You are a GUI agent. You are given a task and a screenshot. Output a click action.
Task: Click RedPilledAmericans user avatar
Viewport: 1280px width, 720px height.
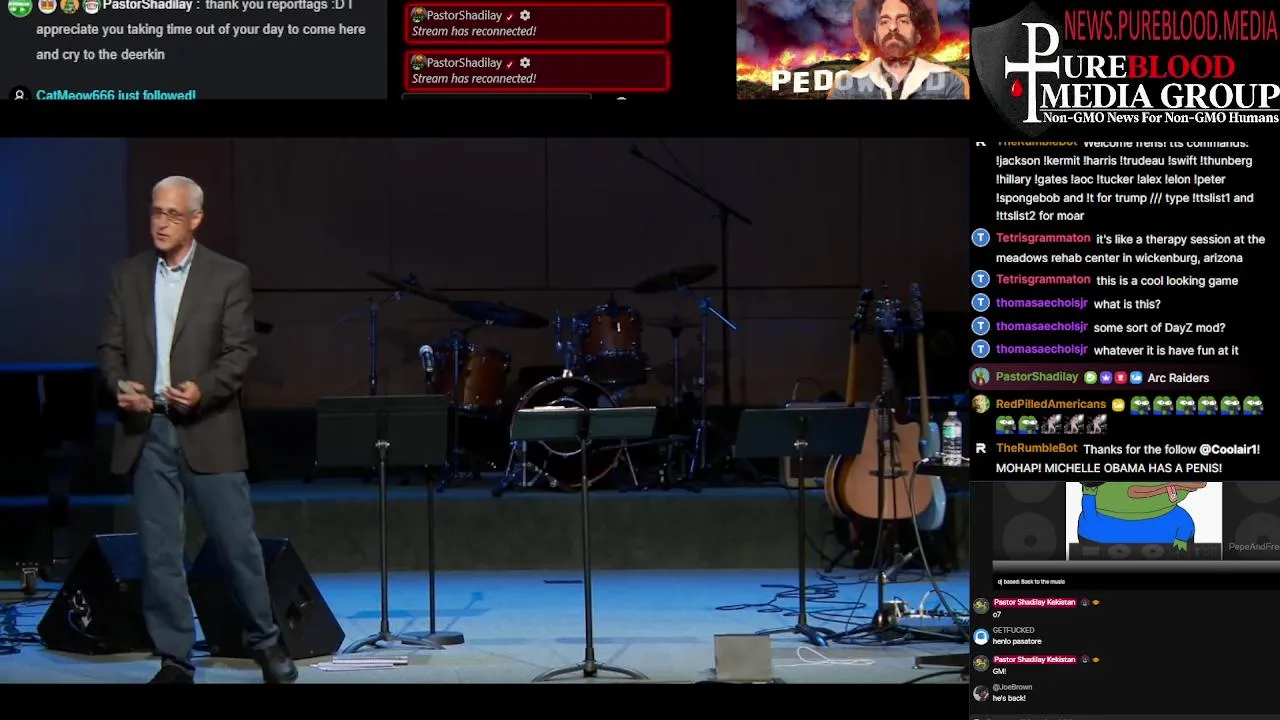980,404
